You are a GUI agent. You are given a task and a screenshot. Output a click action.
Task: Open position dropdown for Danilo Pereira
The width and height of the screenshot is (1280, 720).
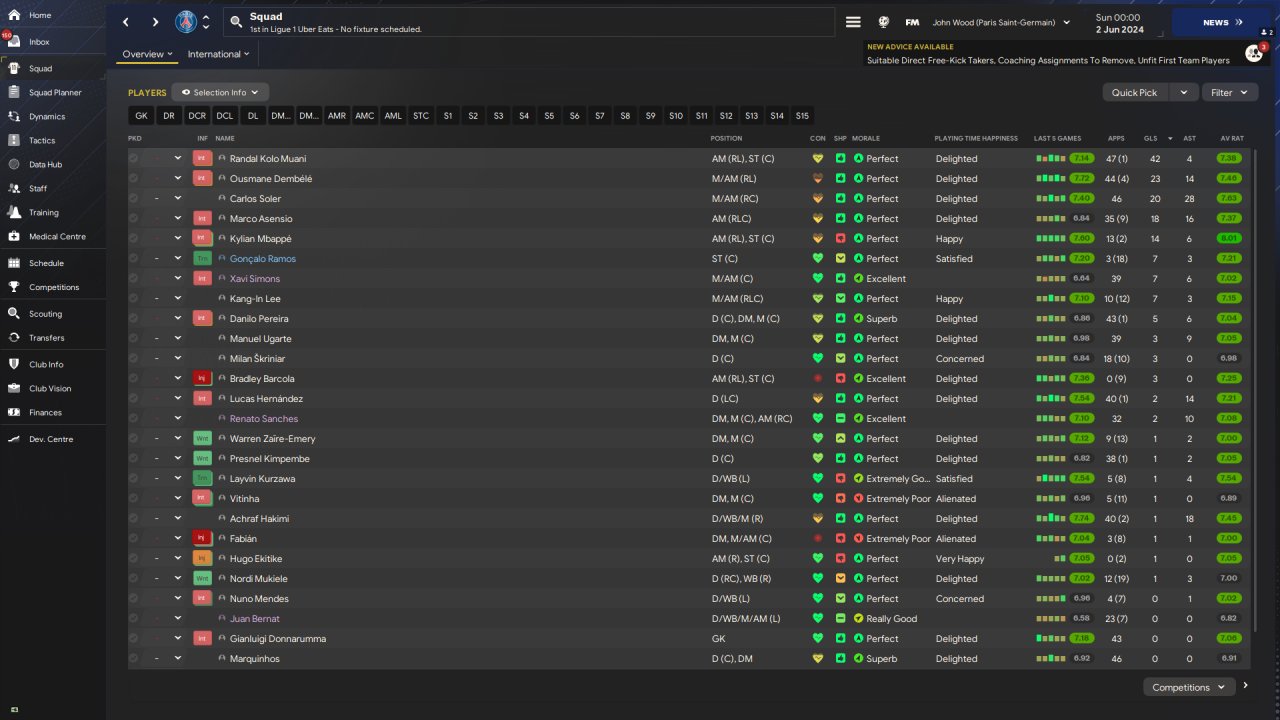click(x=178, y=318)
